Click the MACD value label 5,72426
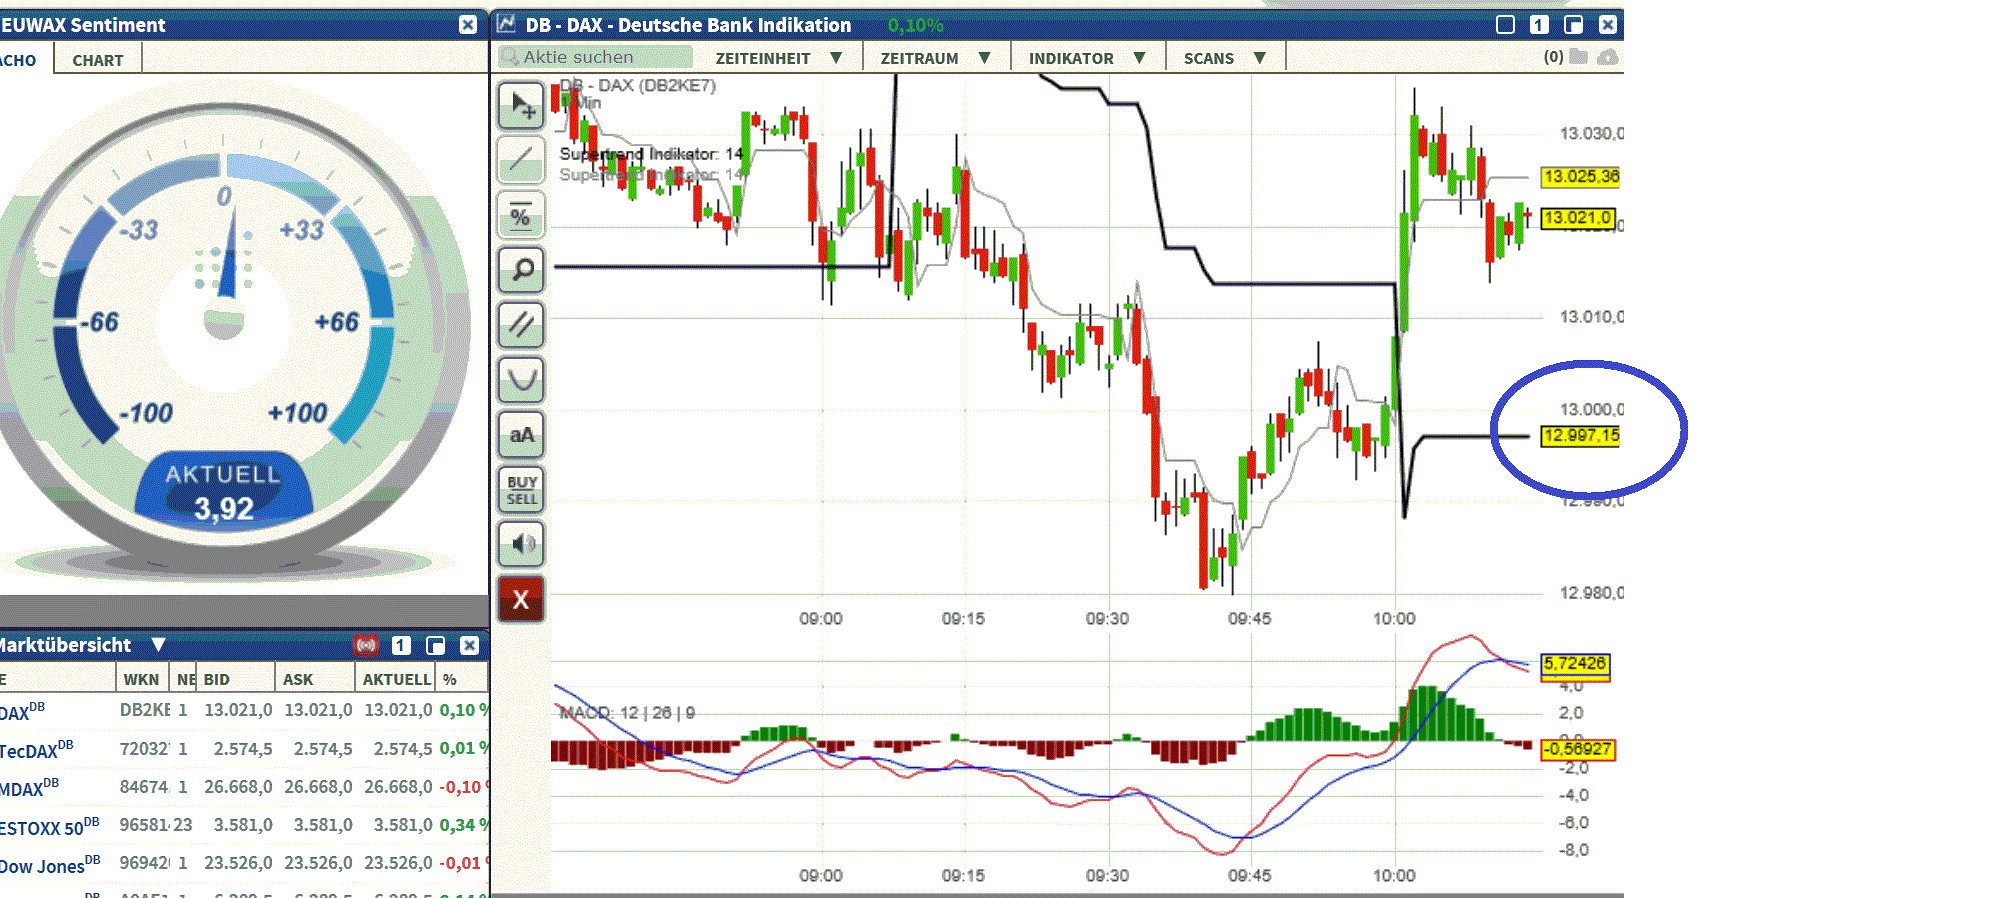This screenshot has width=2008, height=898. click(1575, 664)
